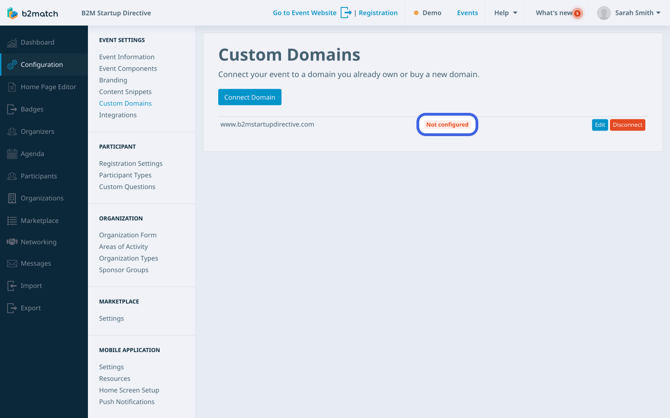This screenshot has width=670, height=418.
Task: Open the What's new notification badge
Action: (x=577, y=13)
